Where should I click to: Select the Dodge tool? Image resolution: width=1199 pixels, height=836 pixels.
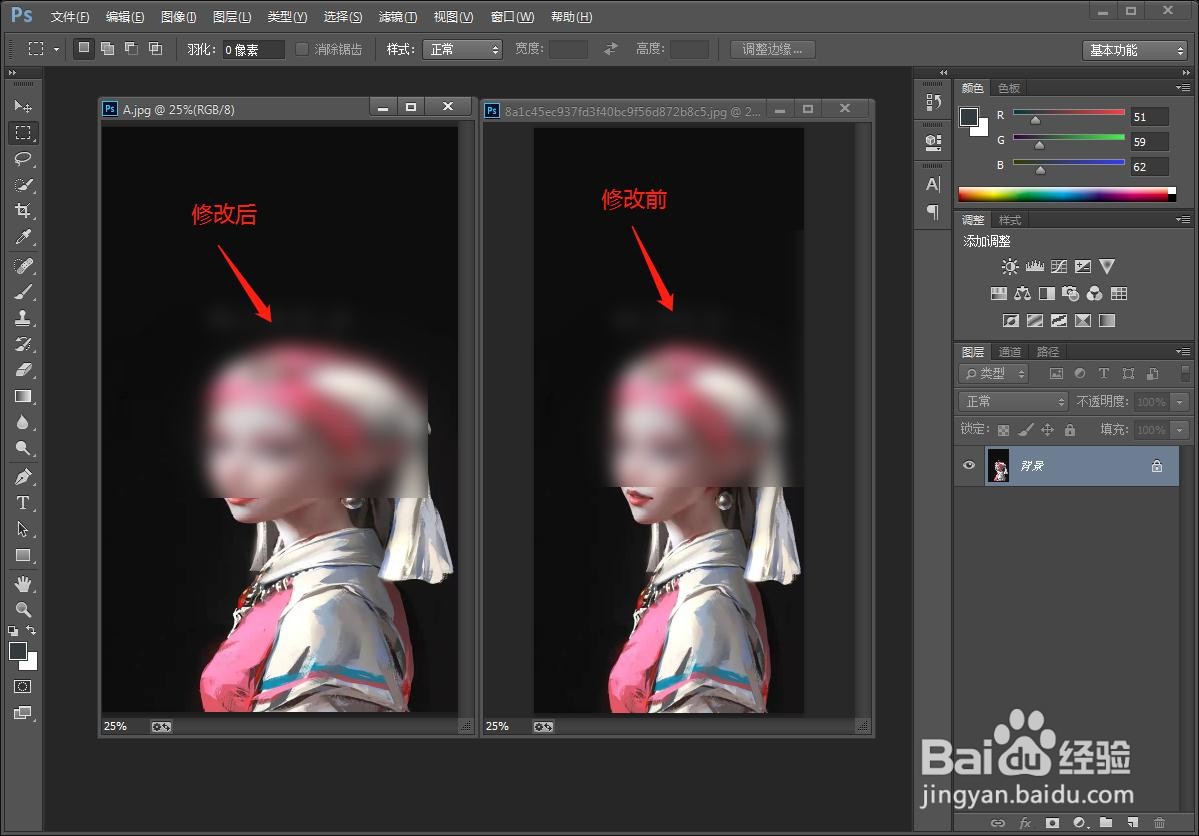[23, 448]
